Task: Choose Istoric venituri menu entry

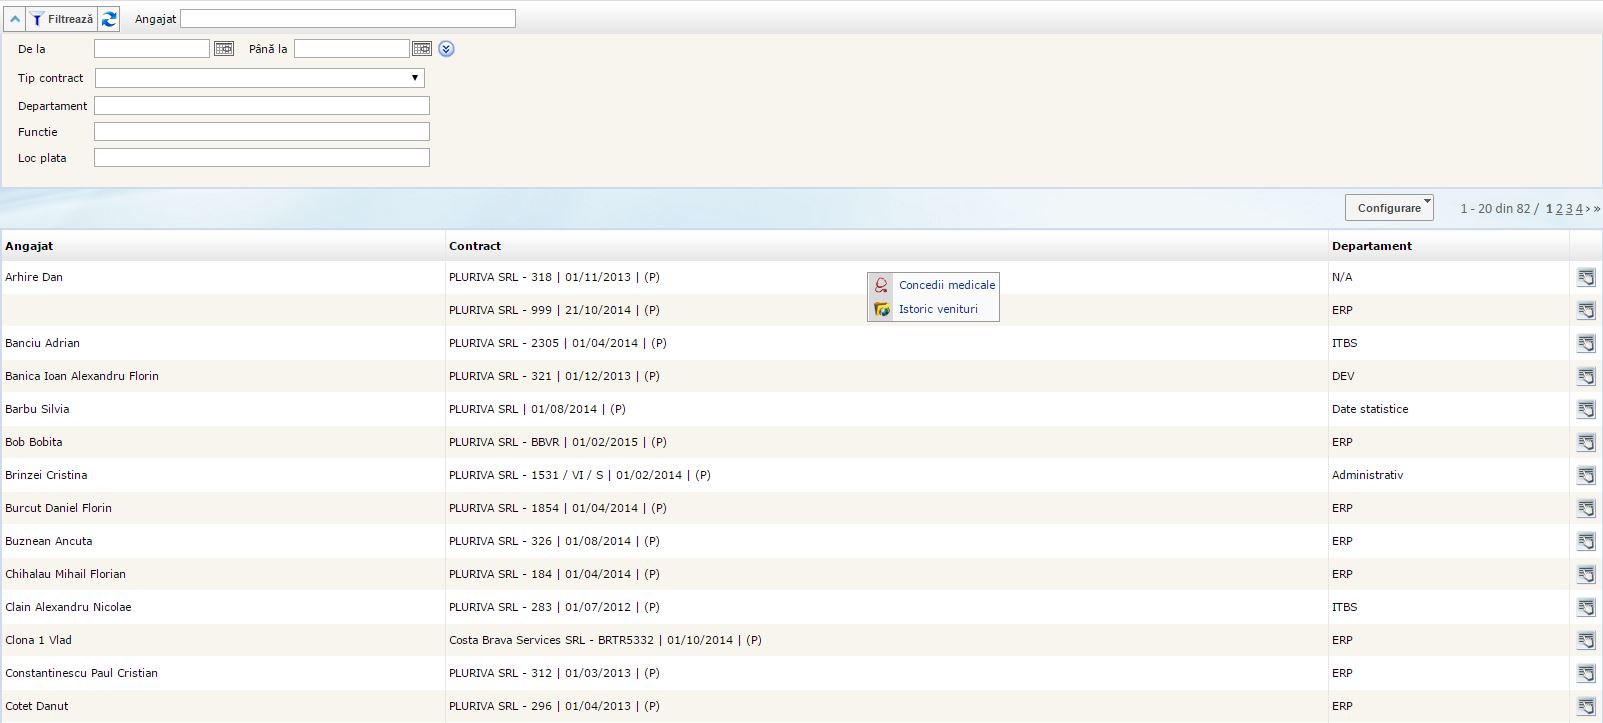Action: coord(937,309)
